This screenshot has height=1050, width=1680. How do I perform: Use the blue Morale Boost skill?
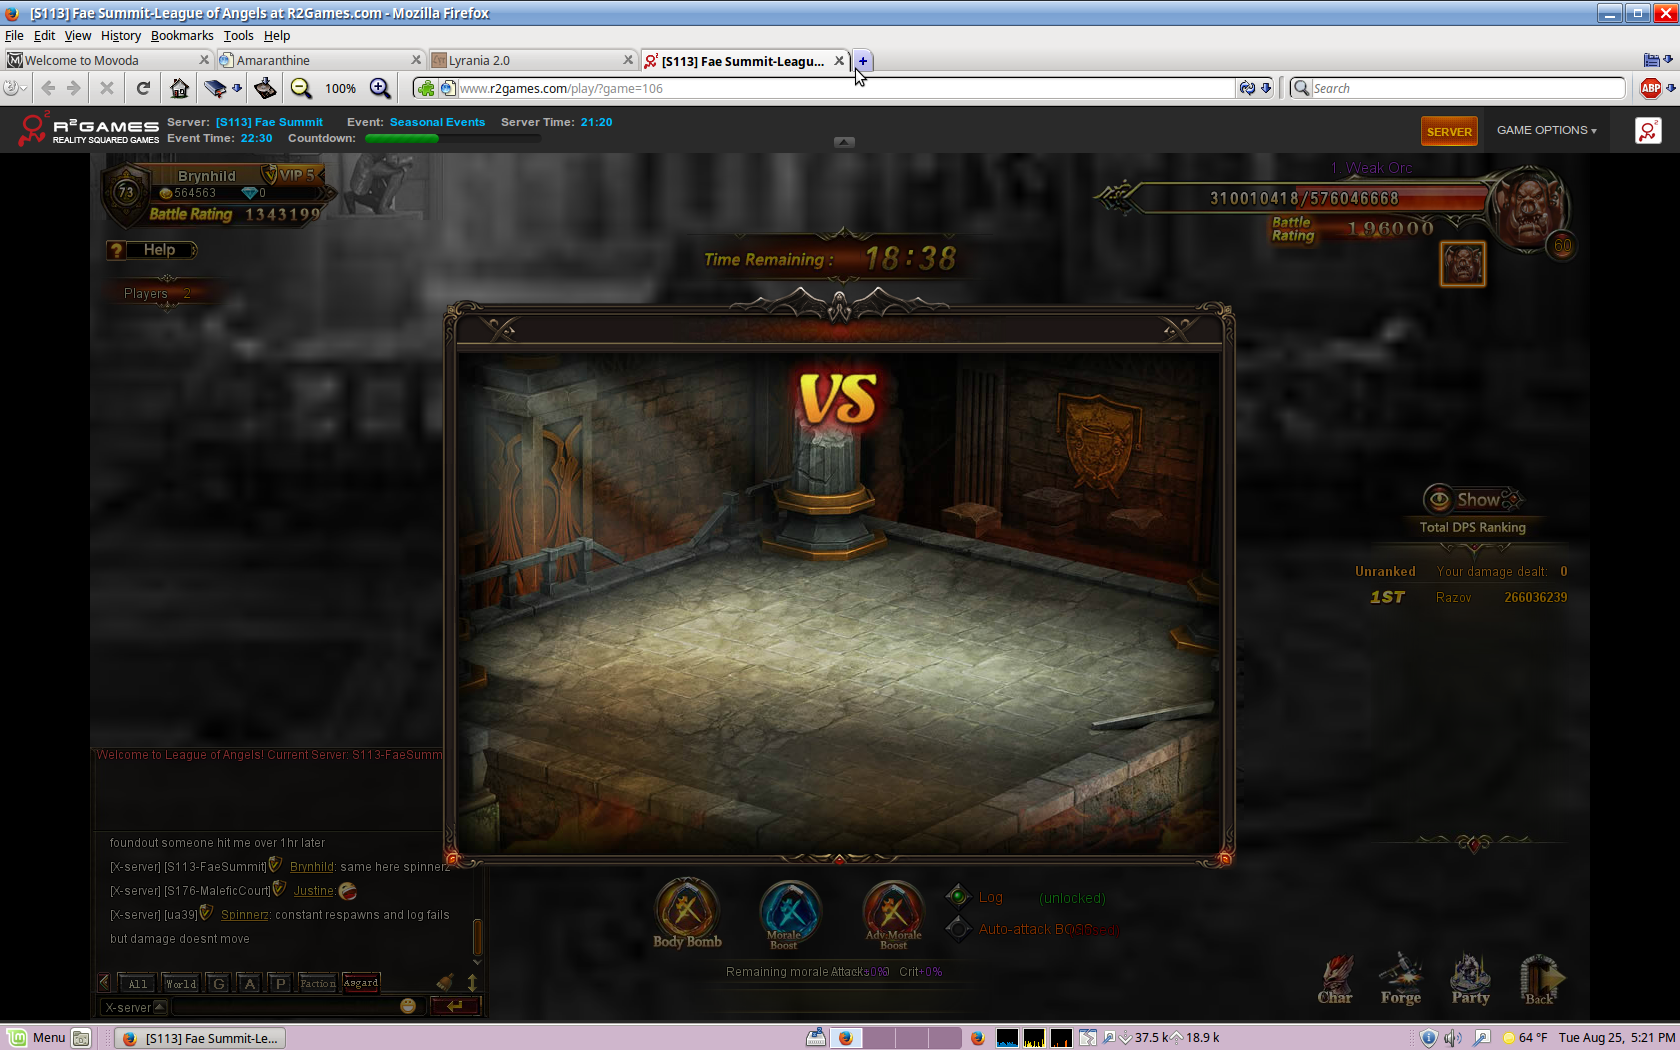pyautogui.click(x=789, y=910)
